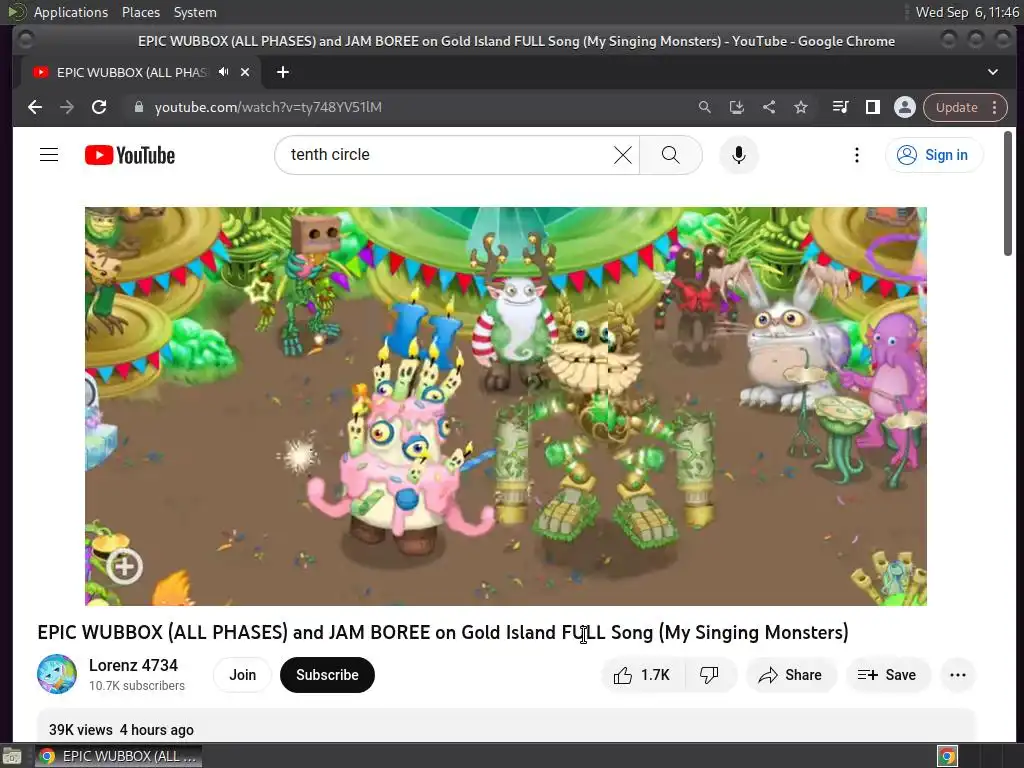Open Lorenz 4734 channel avatar
This screenshot has height=768, width=1024.
[x=57, y=674]
